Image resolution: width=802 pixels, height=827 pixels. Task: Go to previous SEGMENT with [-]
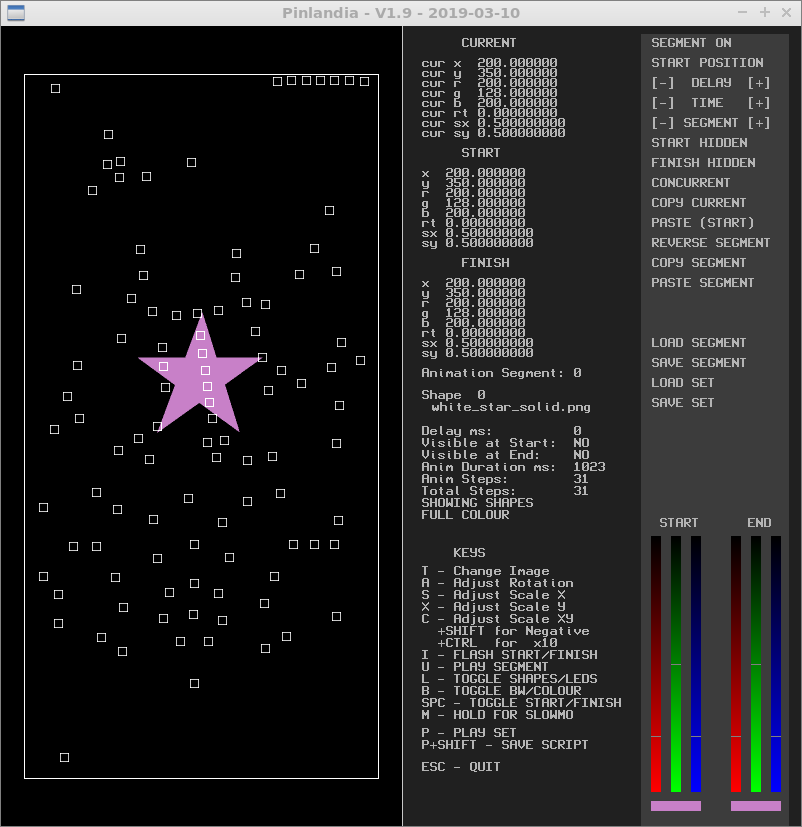[x=662, y=123]
